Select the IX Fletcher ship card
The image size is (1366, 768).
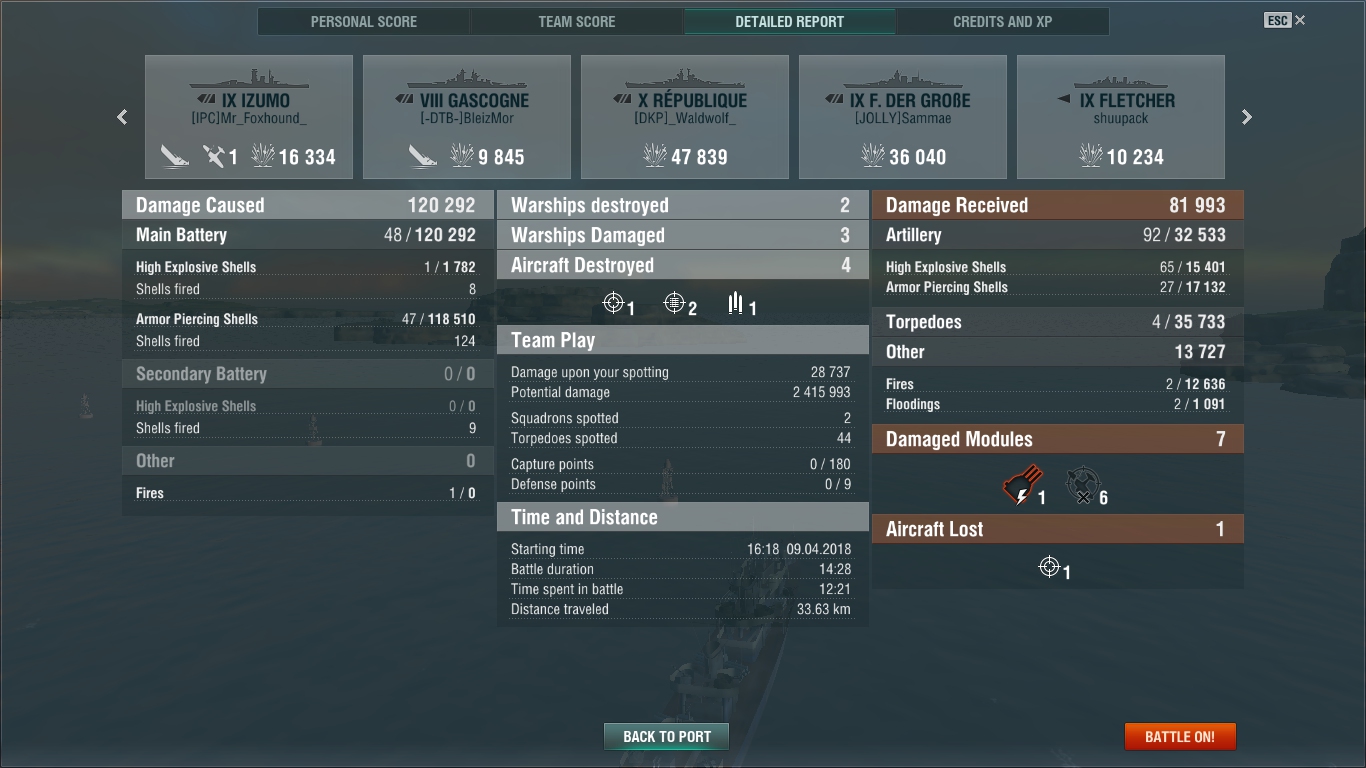pos(1121,117)
